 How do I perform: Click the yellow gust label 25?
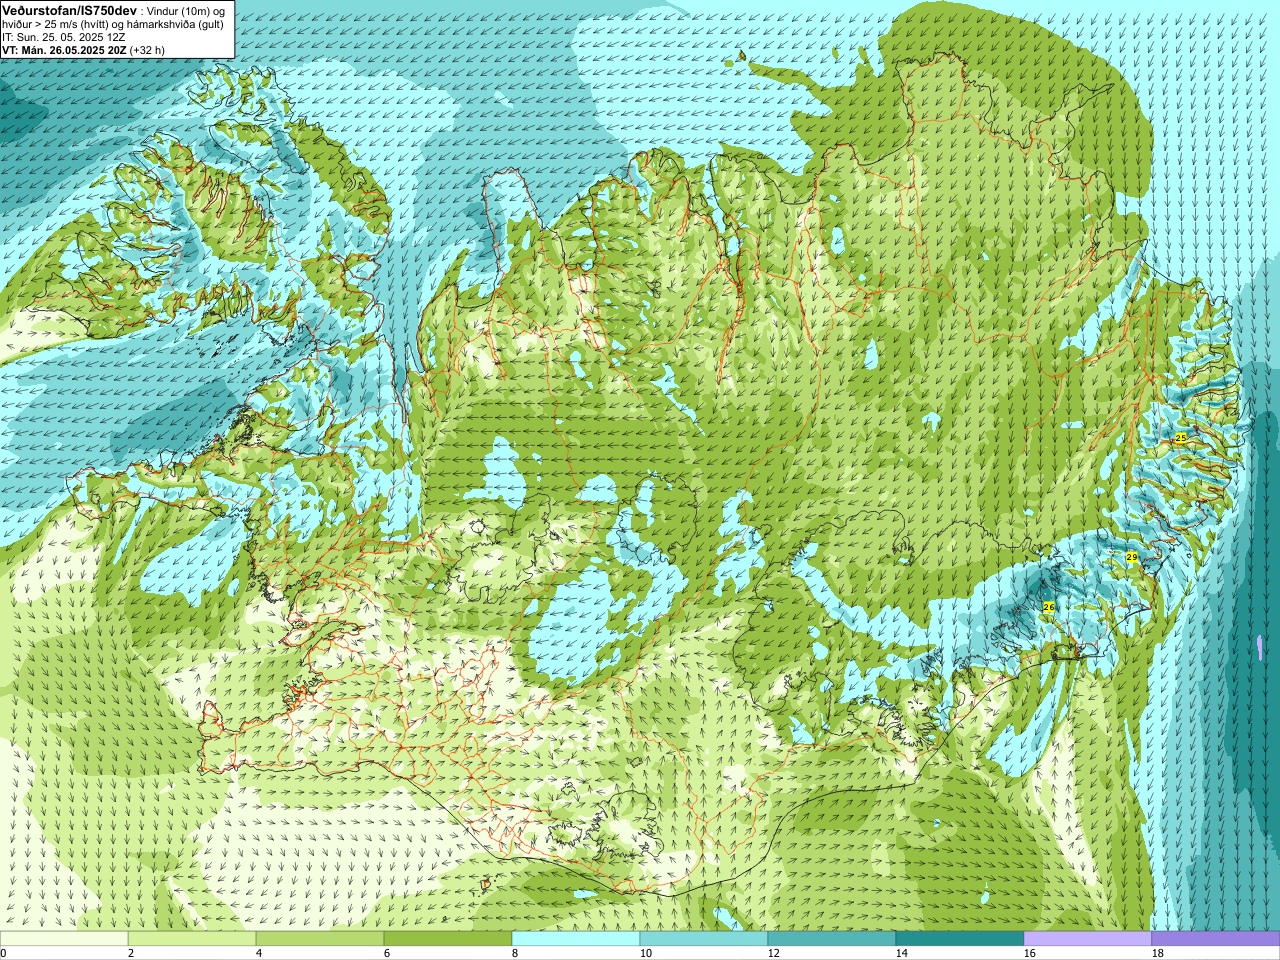[x=1181, y=438]
